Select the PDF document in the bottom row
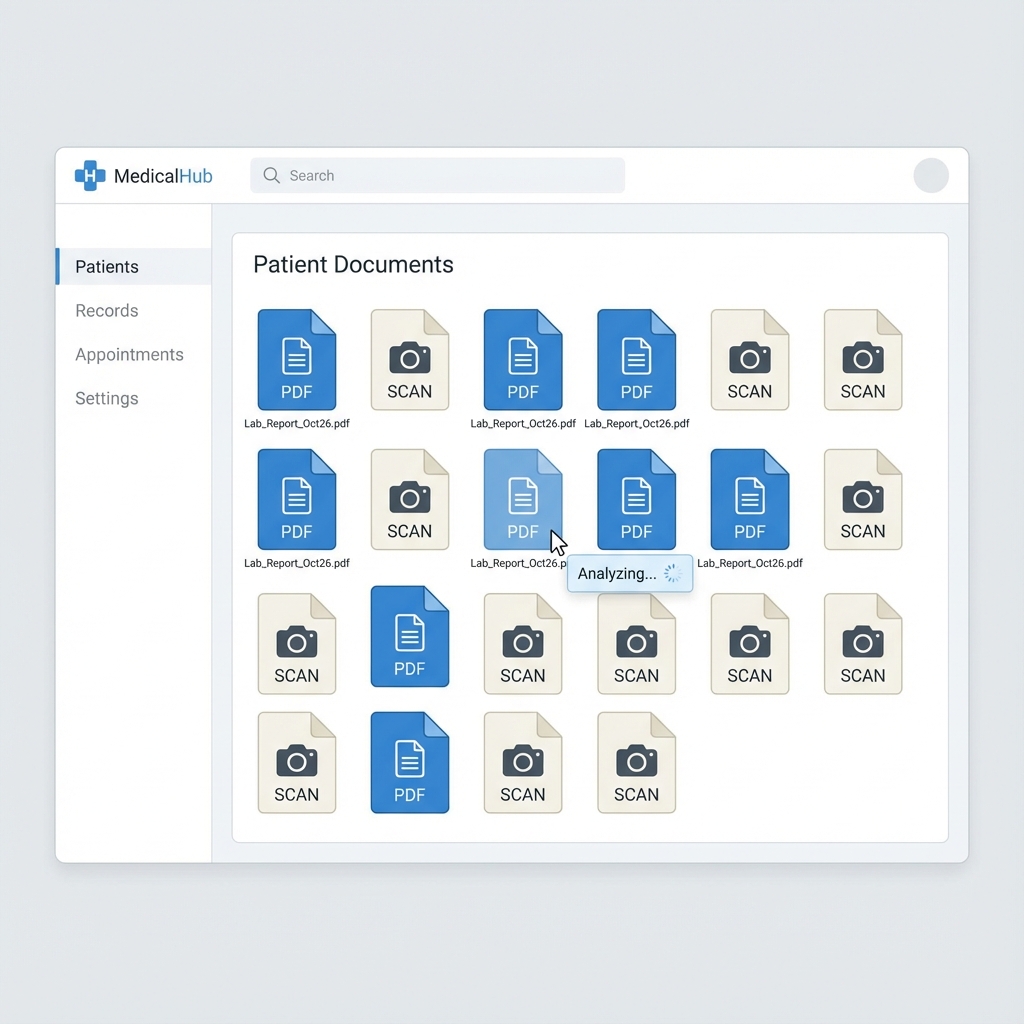 (x=410, y=762)
